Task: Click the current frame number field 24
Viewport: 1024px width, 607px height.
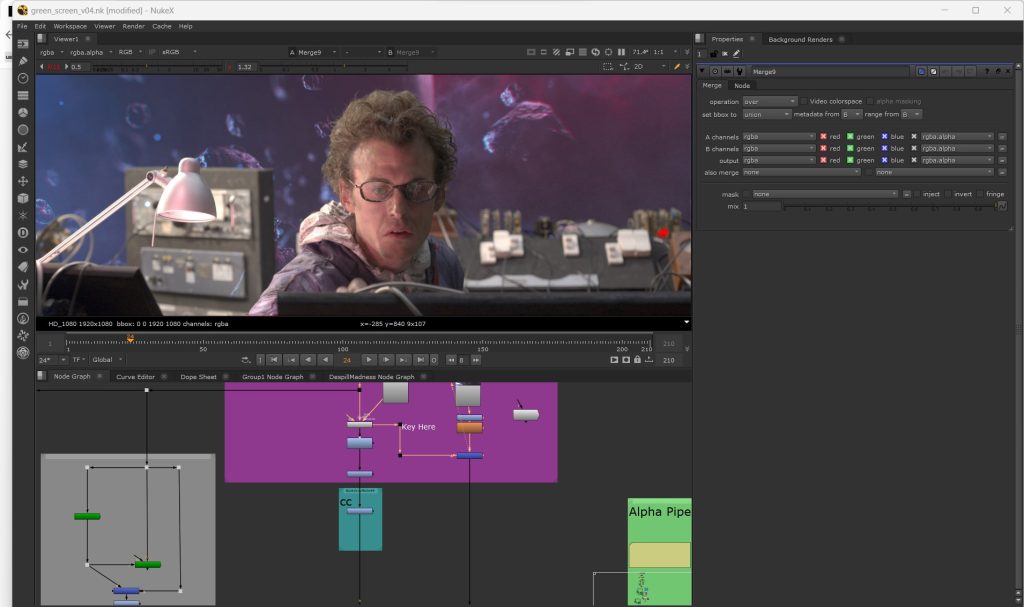Action: tap(347, 359)
